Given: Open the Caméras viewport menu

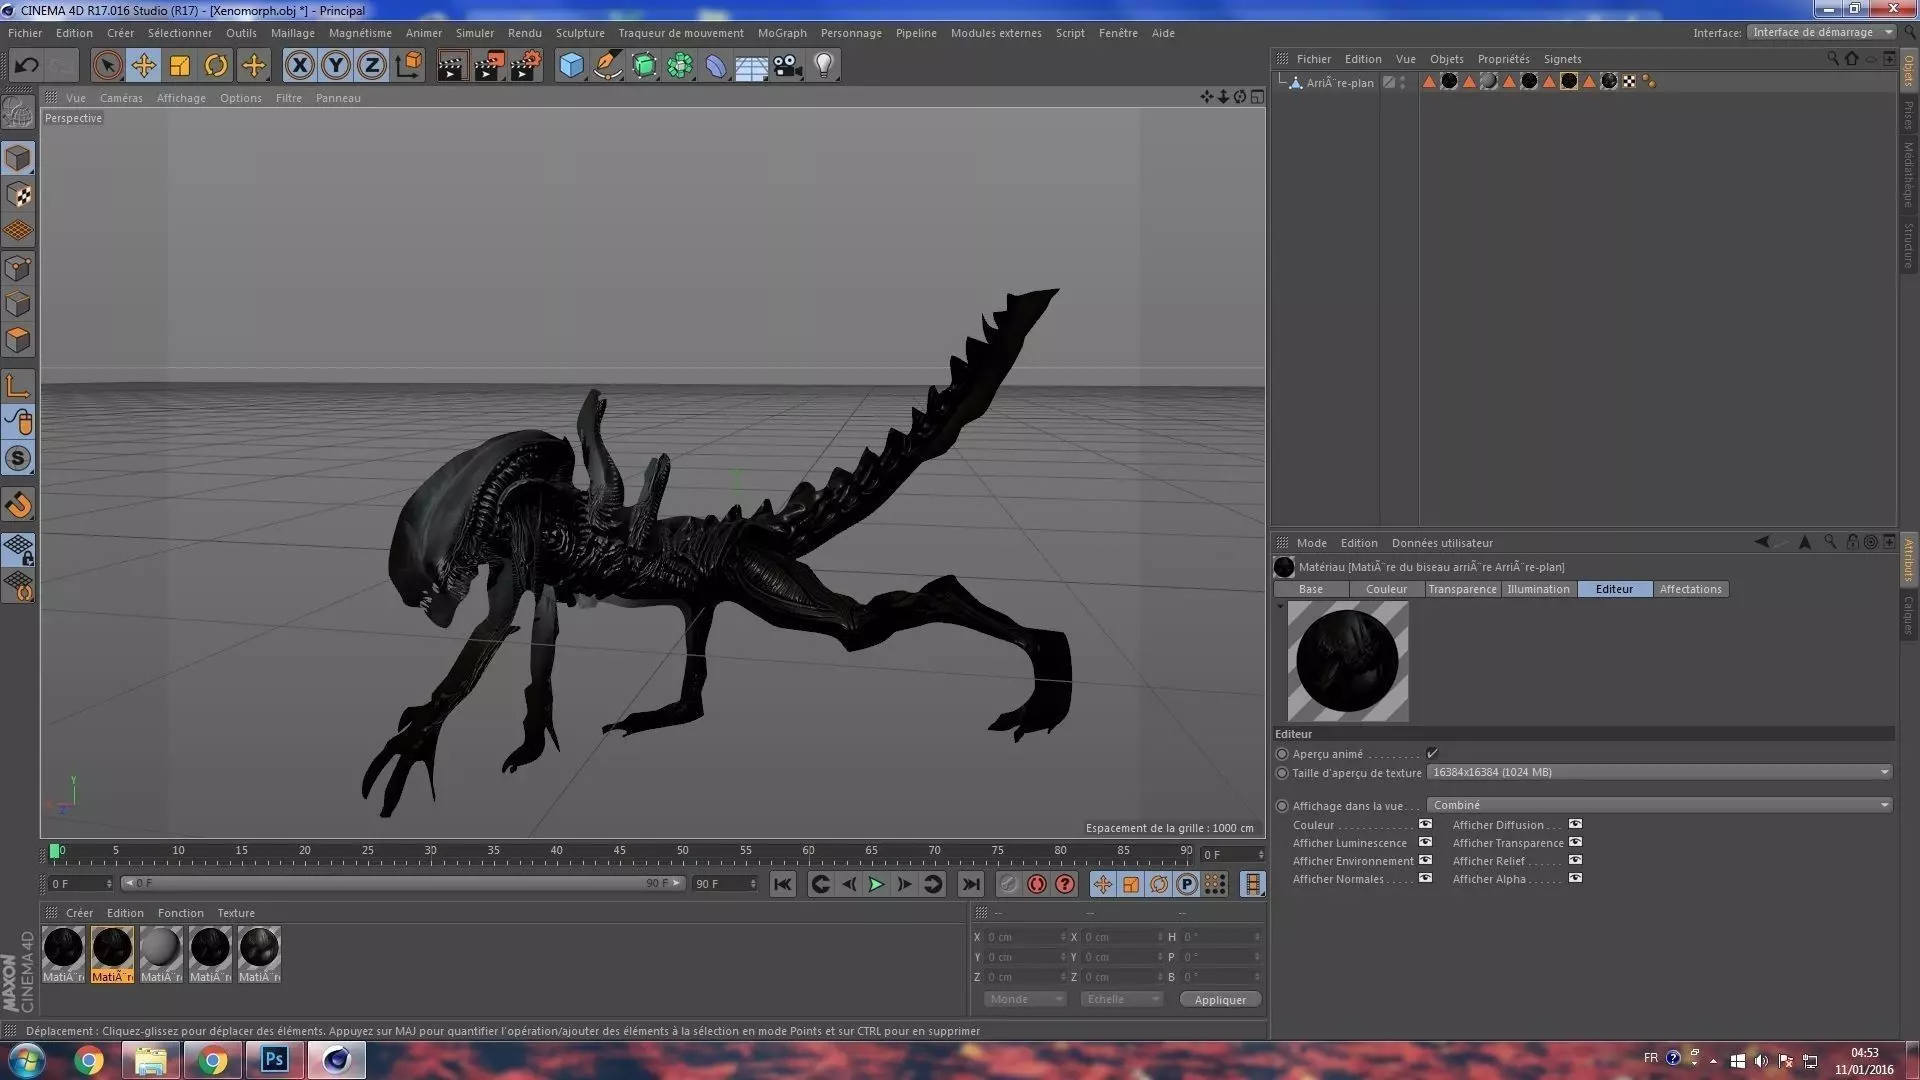Looking at the screenshot, I should coord(121,98).
